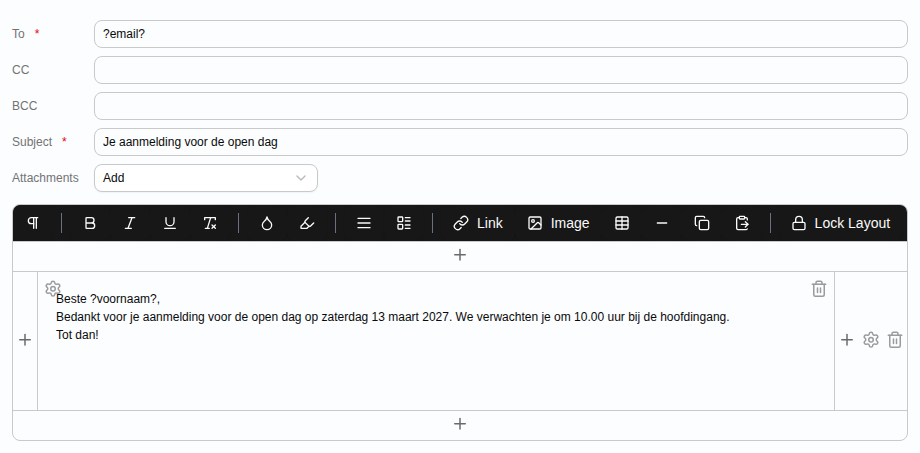Add a column left of the text block
The image size is (920, 453).
pos(25,340)
